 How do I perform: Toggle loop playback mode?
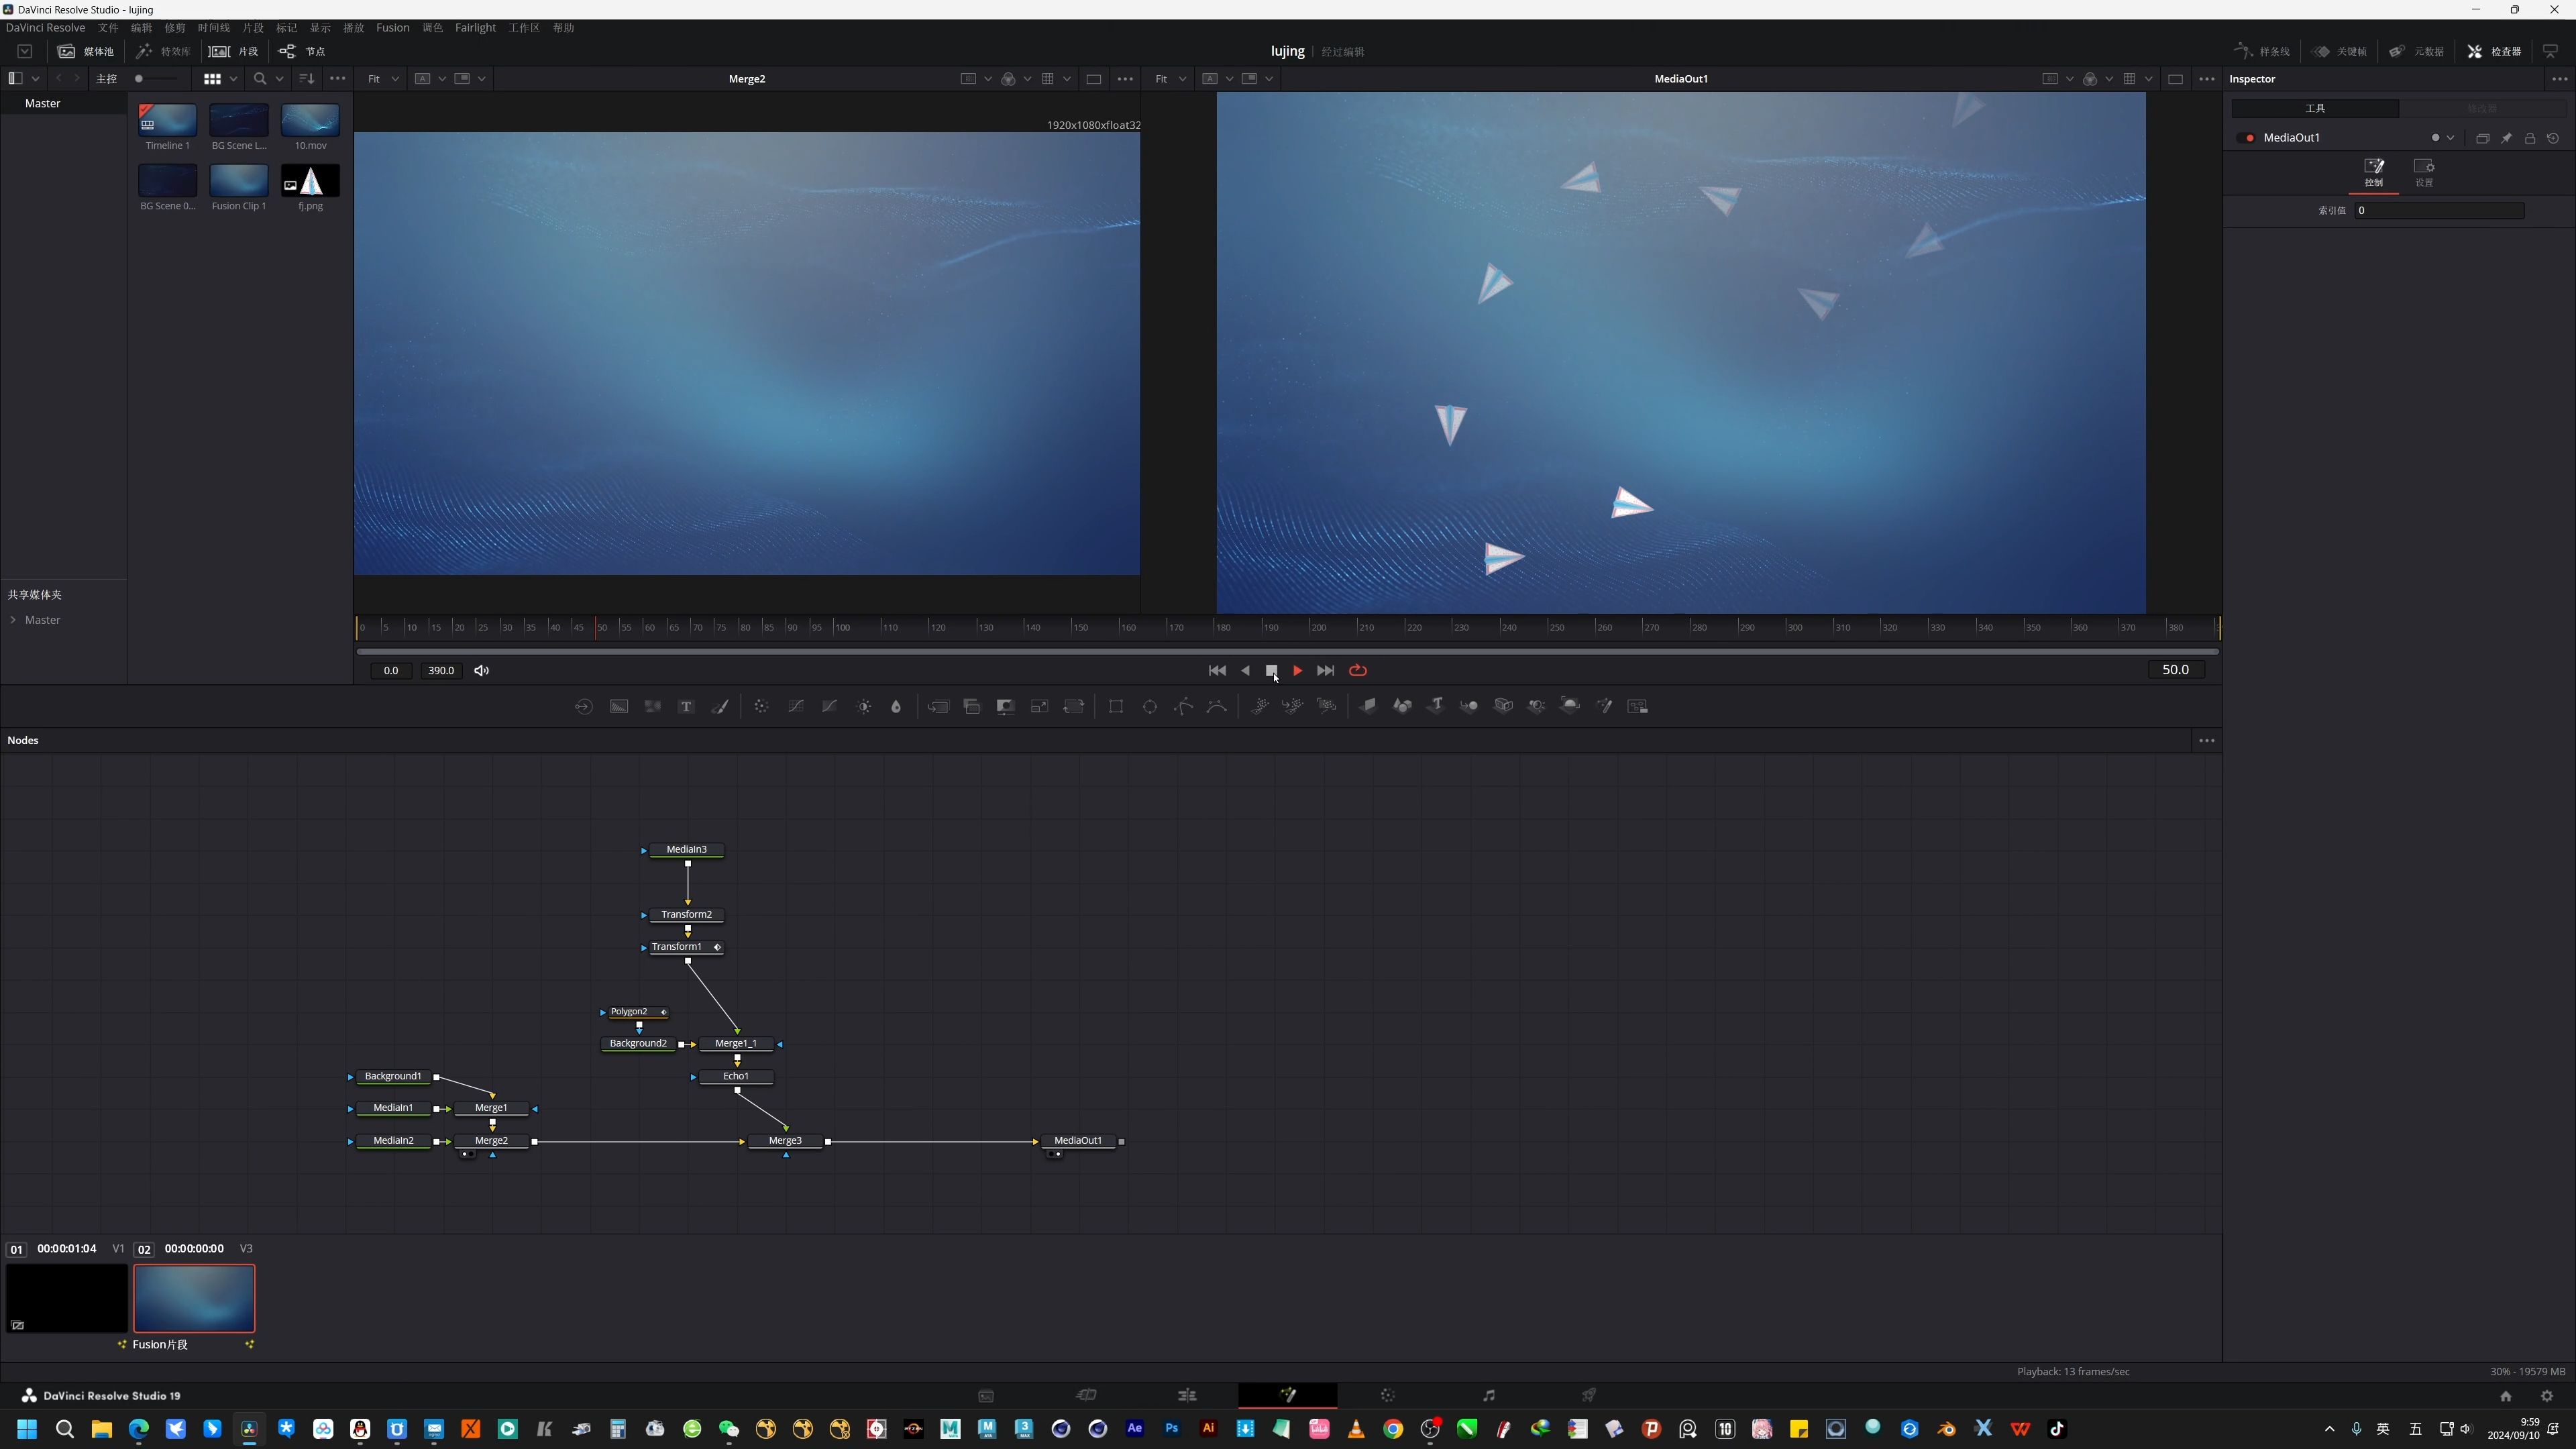1358,671
